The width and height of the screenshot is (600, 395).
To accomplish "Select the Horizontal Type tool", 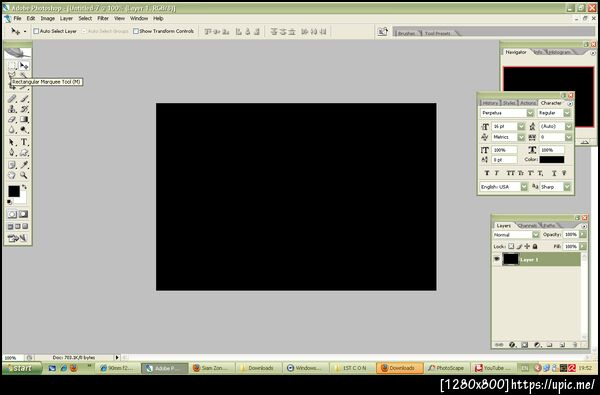I will tap(24, 142).
